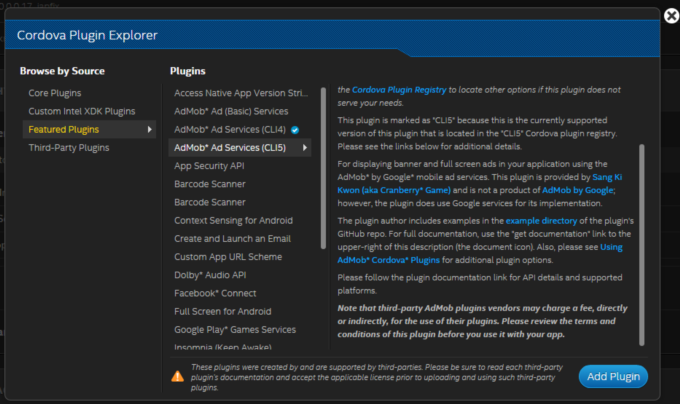Select the second Barcode Scanner entry

[209, 202]
